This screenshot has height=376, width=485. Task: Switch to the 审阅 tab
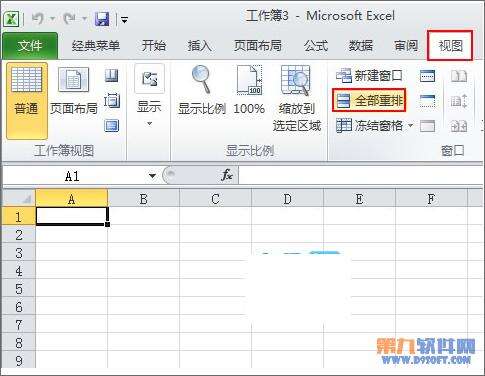pos(406,46)
